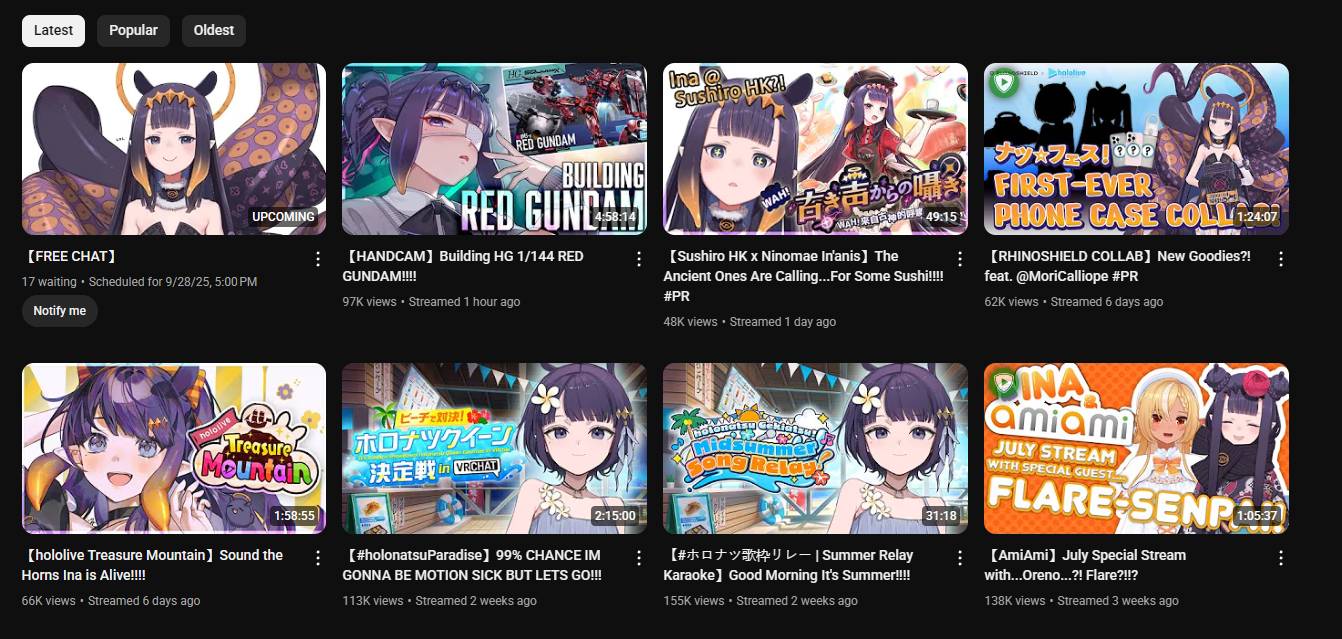This screenshot has width=1342, height=639.
Task: Open three-dot menu for Summer Relay Karaoke video
Action: coord(960,558)
